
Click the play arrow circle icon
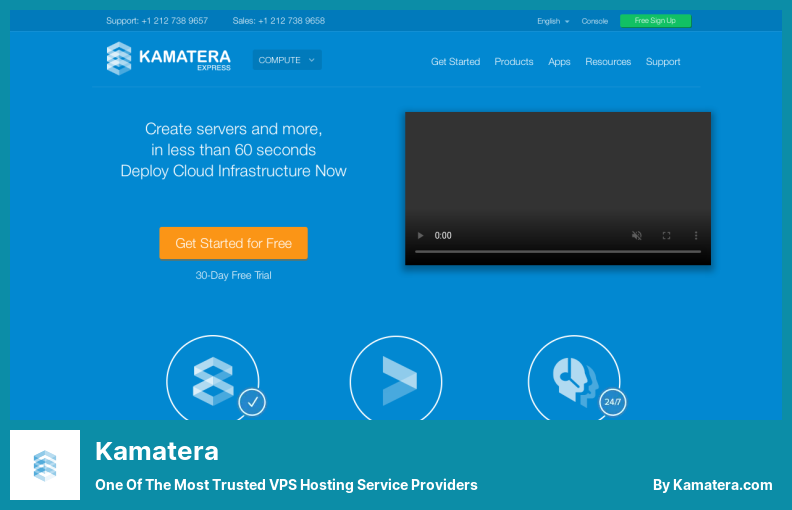(396, 380)
